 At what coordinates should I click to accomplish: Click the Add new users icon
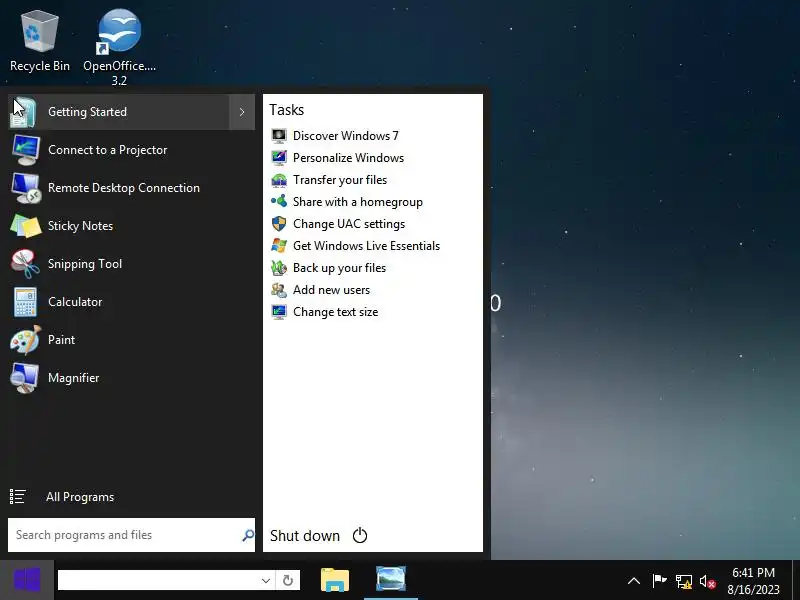click(x=279, y=290)
